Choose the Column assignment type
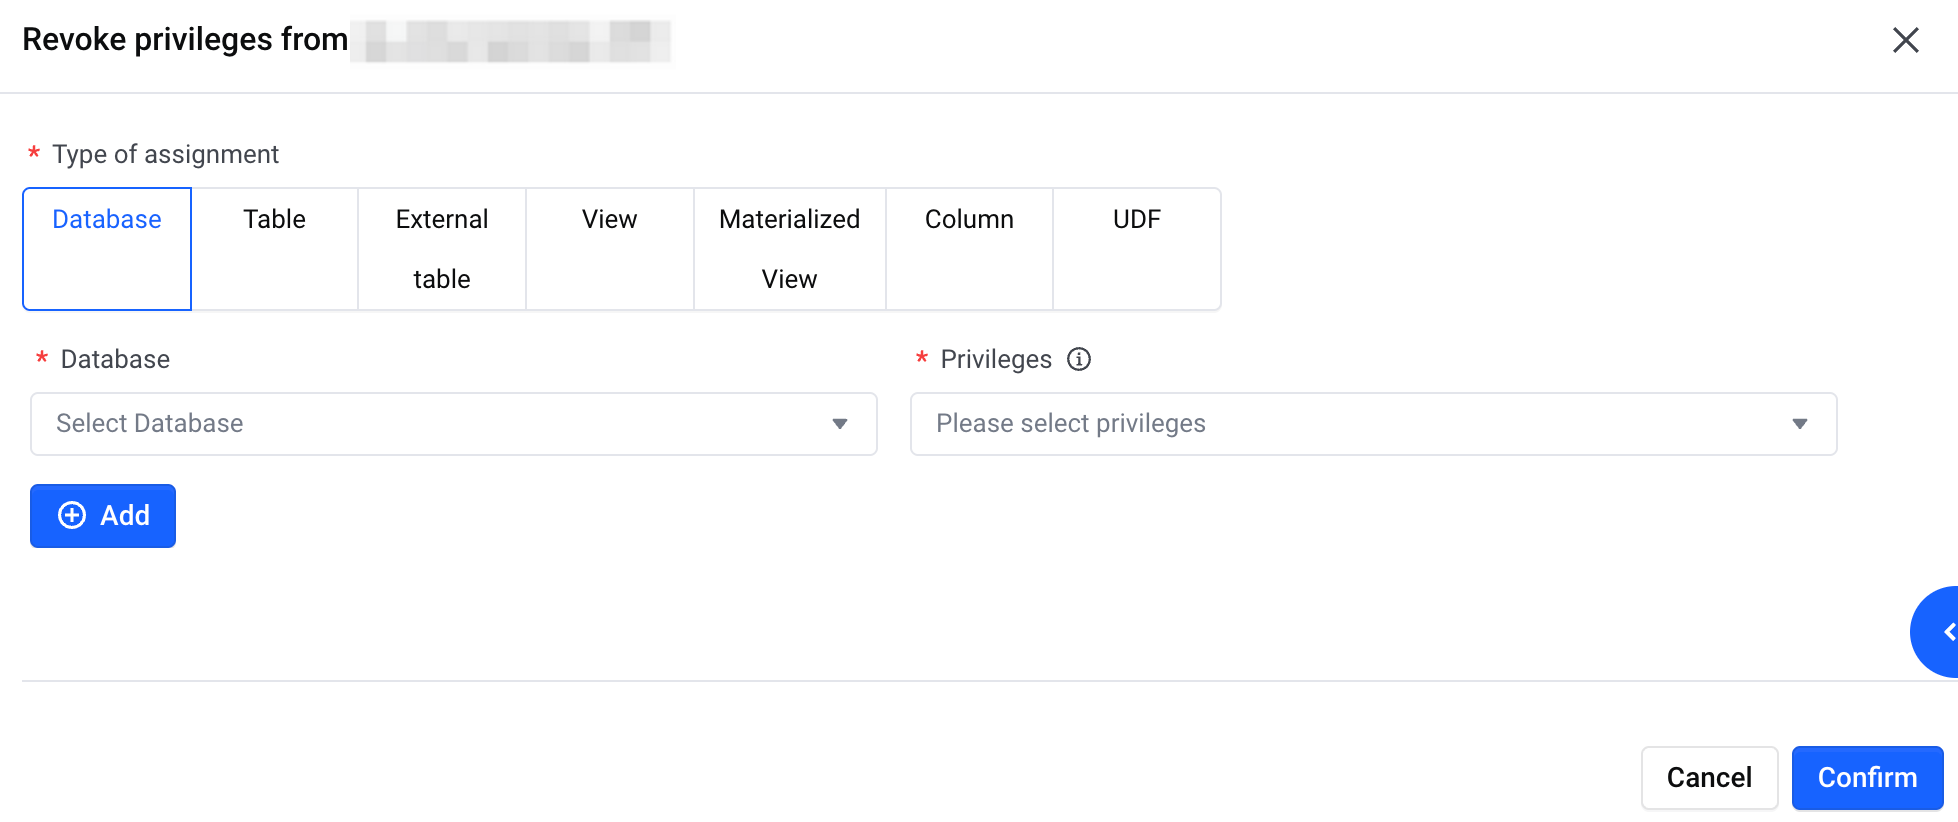1958x822 pixels. 969,249
